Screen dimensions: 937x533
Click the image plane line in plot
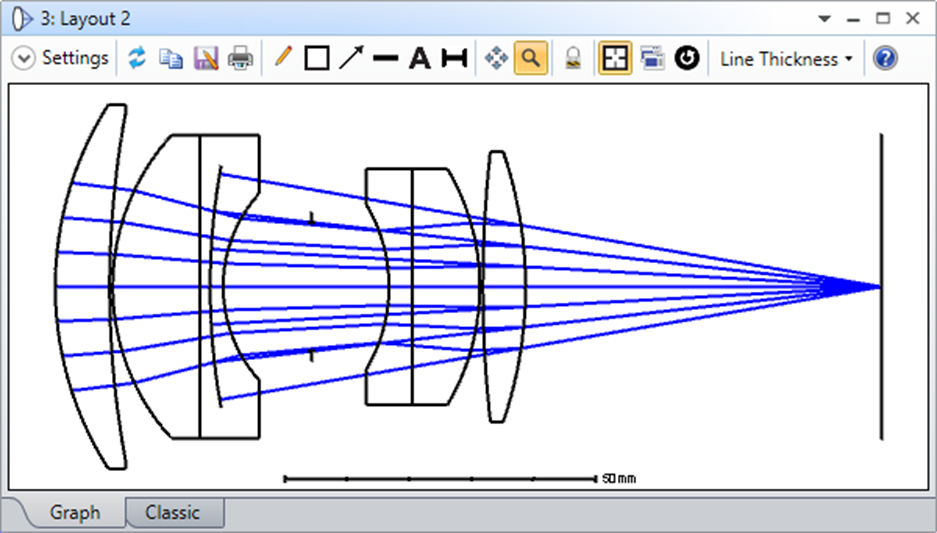[x=881, y=287]
